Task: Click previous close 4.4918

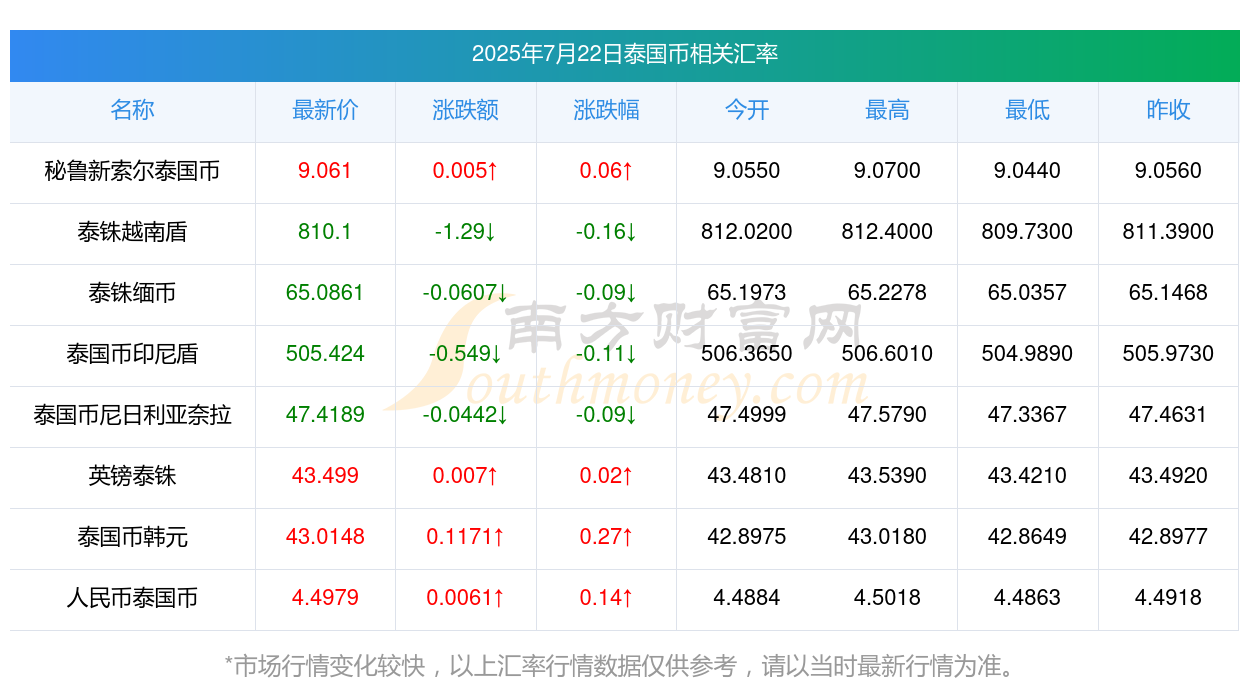Action: tap(1168, 598)
